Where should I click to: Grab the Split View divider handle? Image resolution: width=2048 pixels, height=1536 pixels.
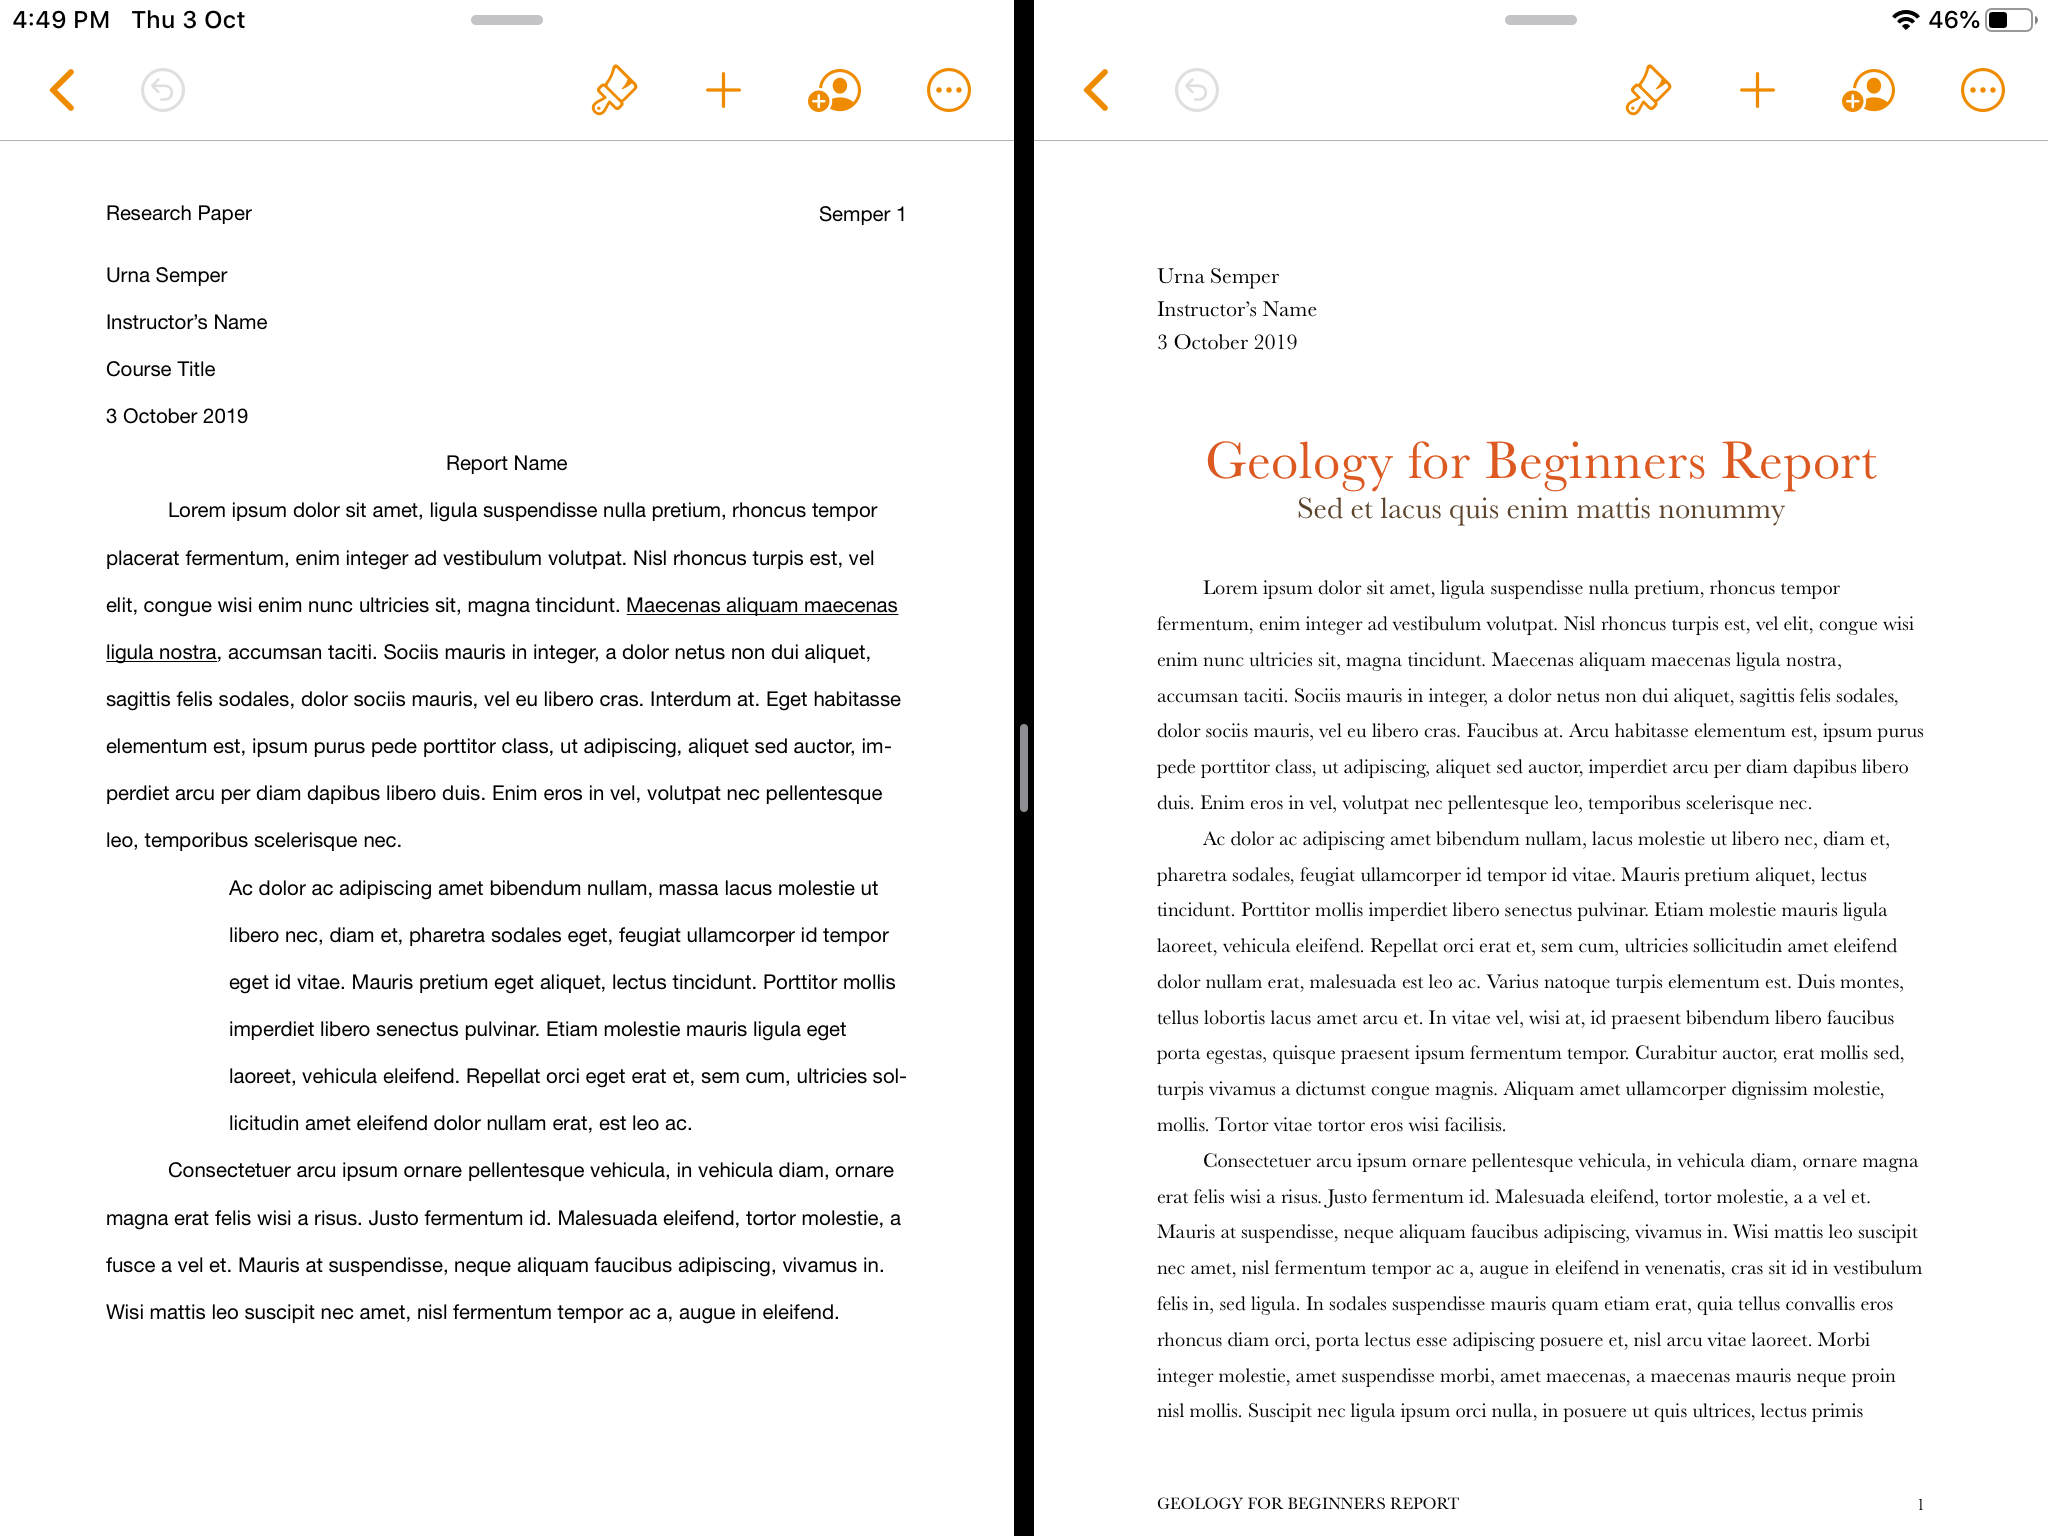click(x=1024, y=768)
